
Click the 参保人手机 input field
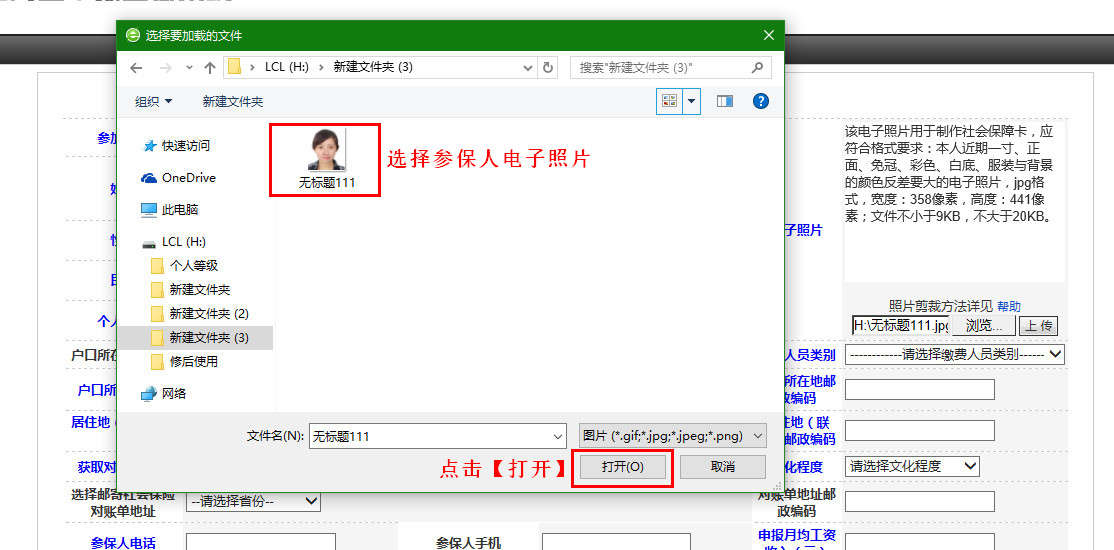(x=615, y=542)
